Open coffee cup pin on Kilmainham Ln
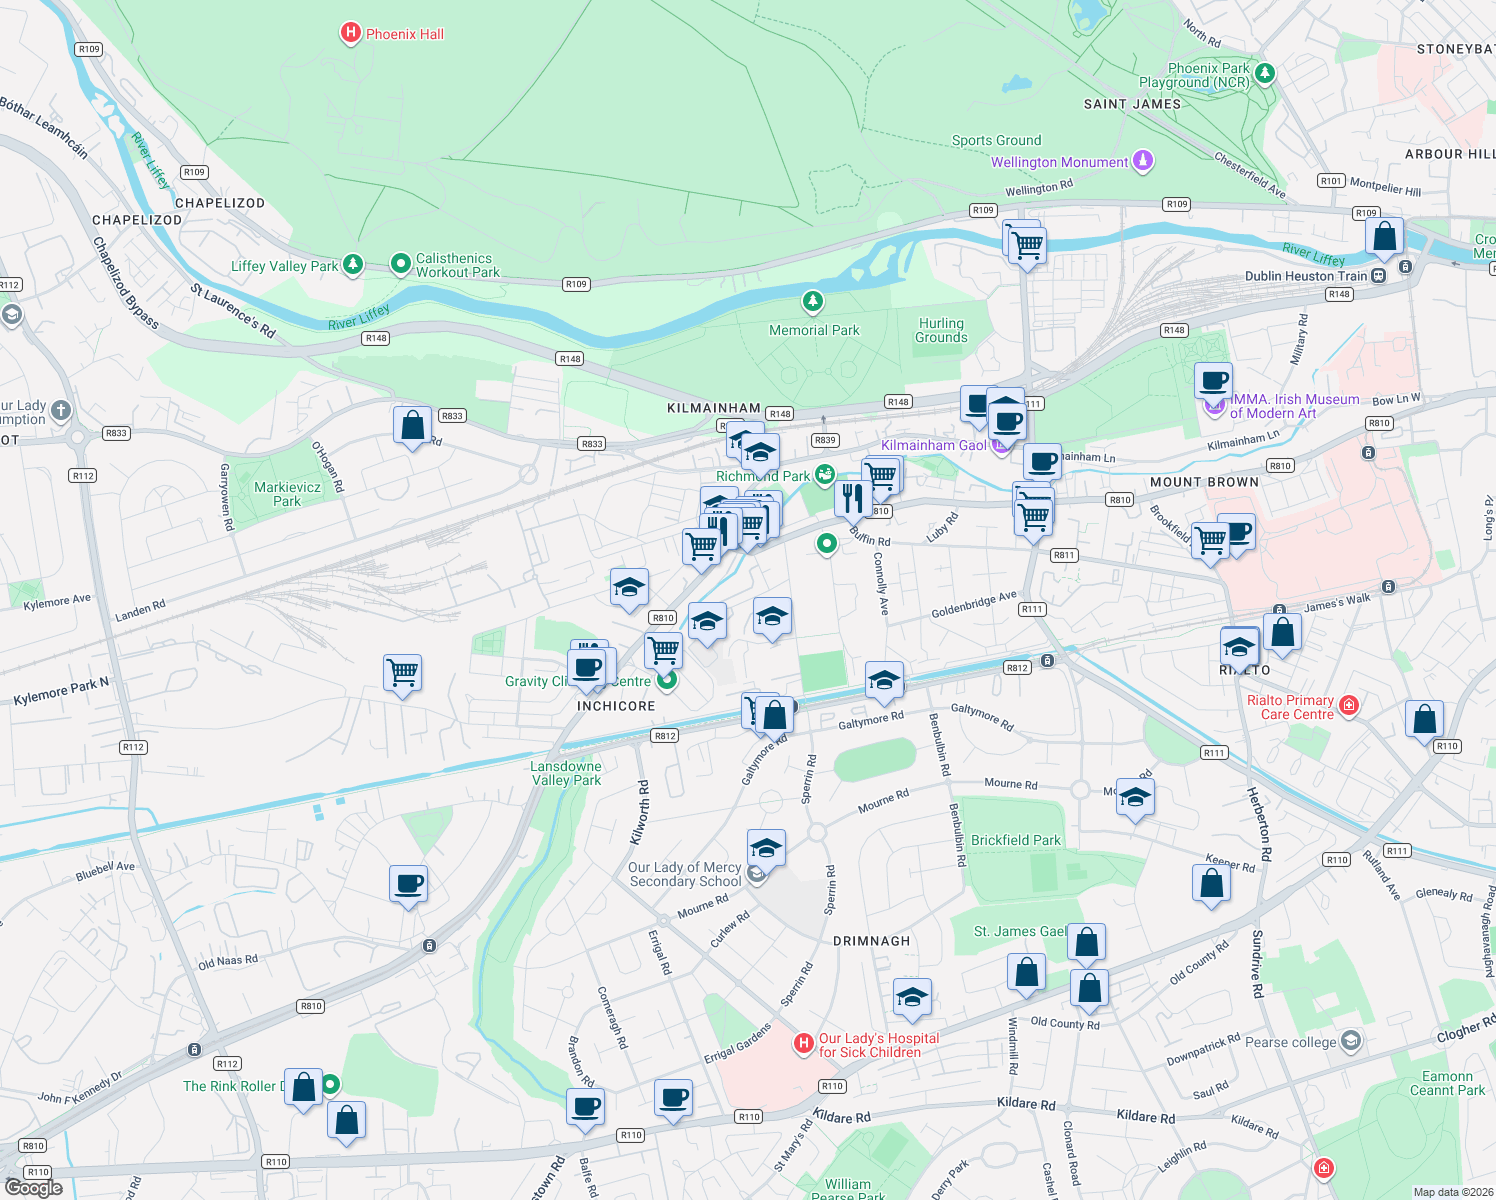Viewport: 1496px width, 1200px height. coord(1042,464)
